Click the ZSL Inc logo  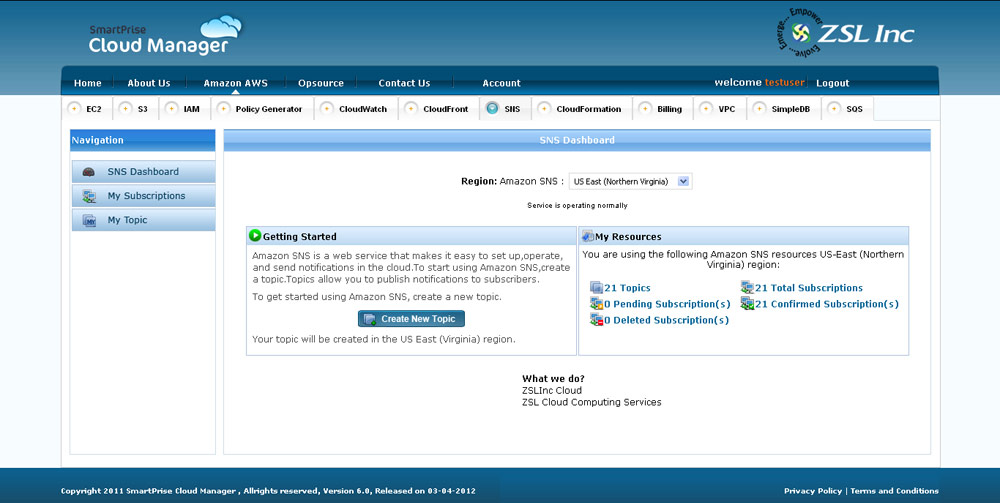point(846,33)
